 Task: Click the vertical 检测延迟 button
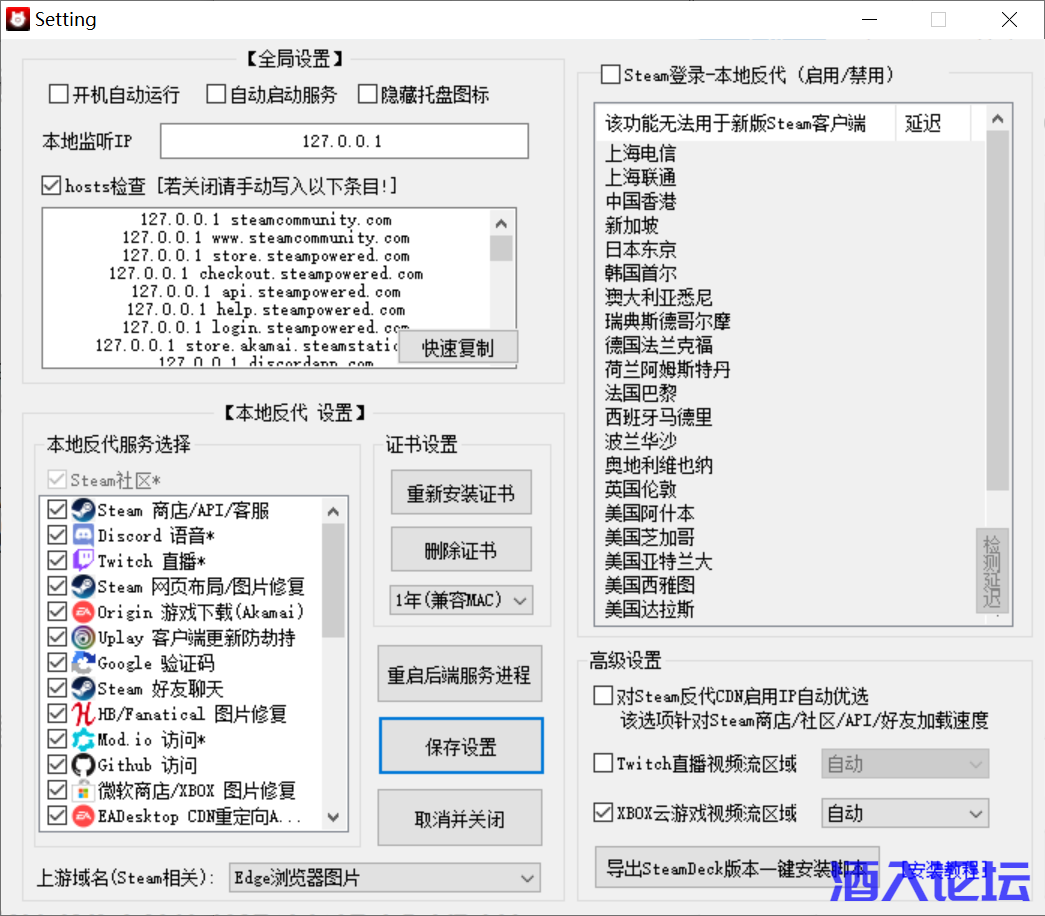coord(992,571)
